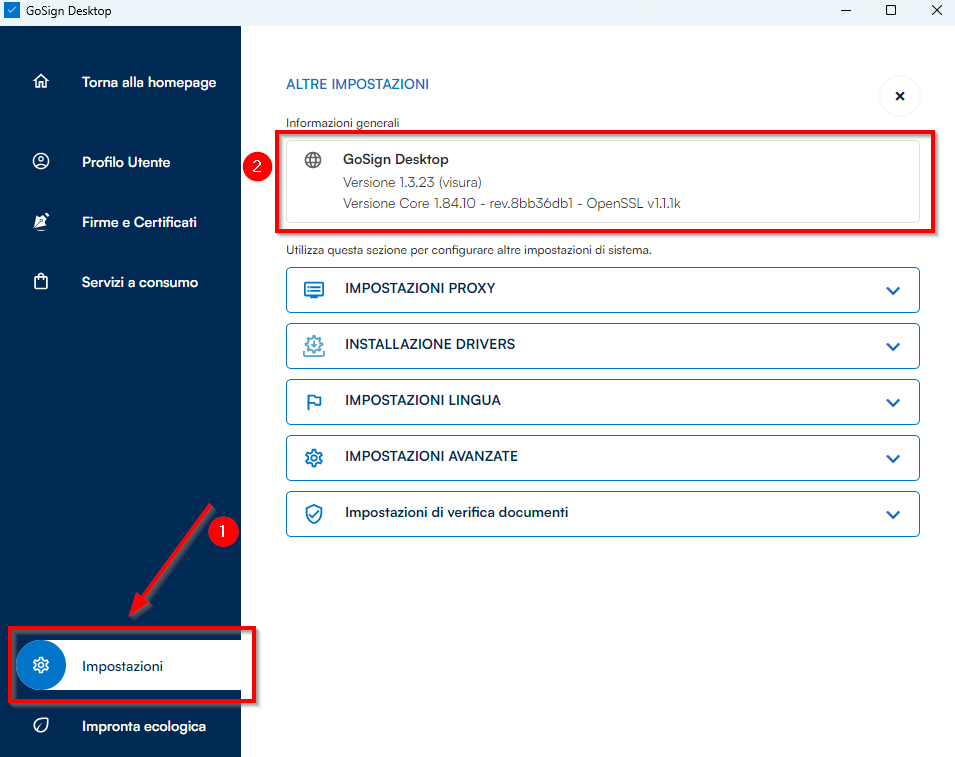Close Altre Impostazioni with round X button
The width and height of the screenshot is (955, 757).
click(x=899, y=96)
